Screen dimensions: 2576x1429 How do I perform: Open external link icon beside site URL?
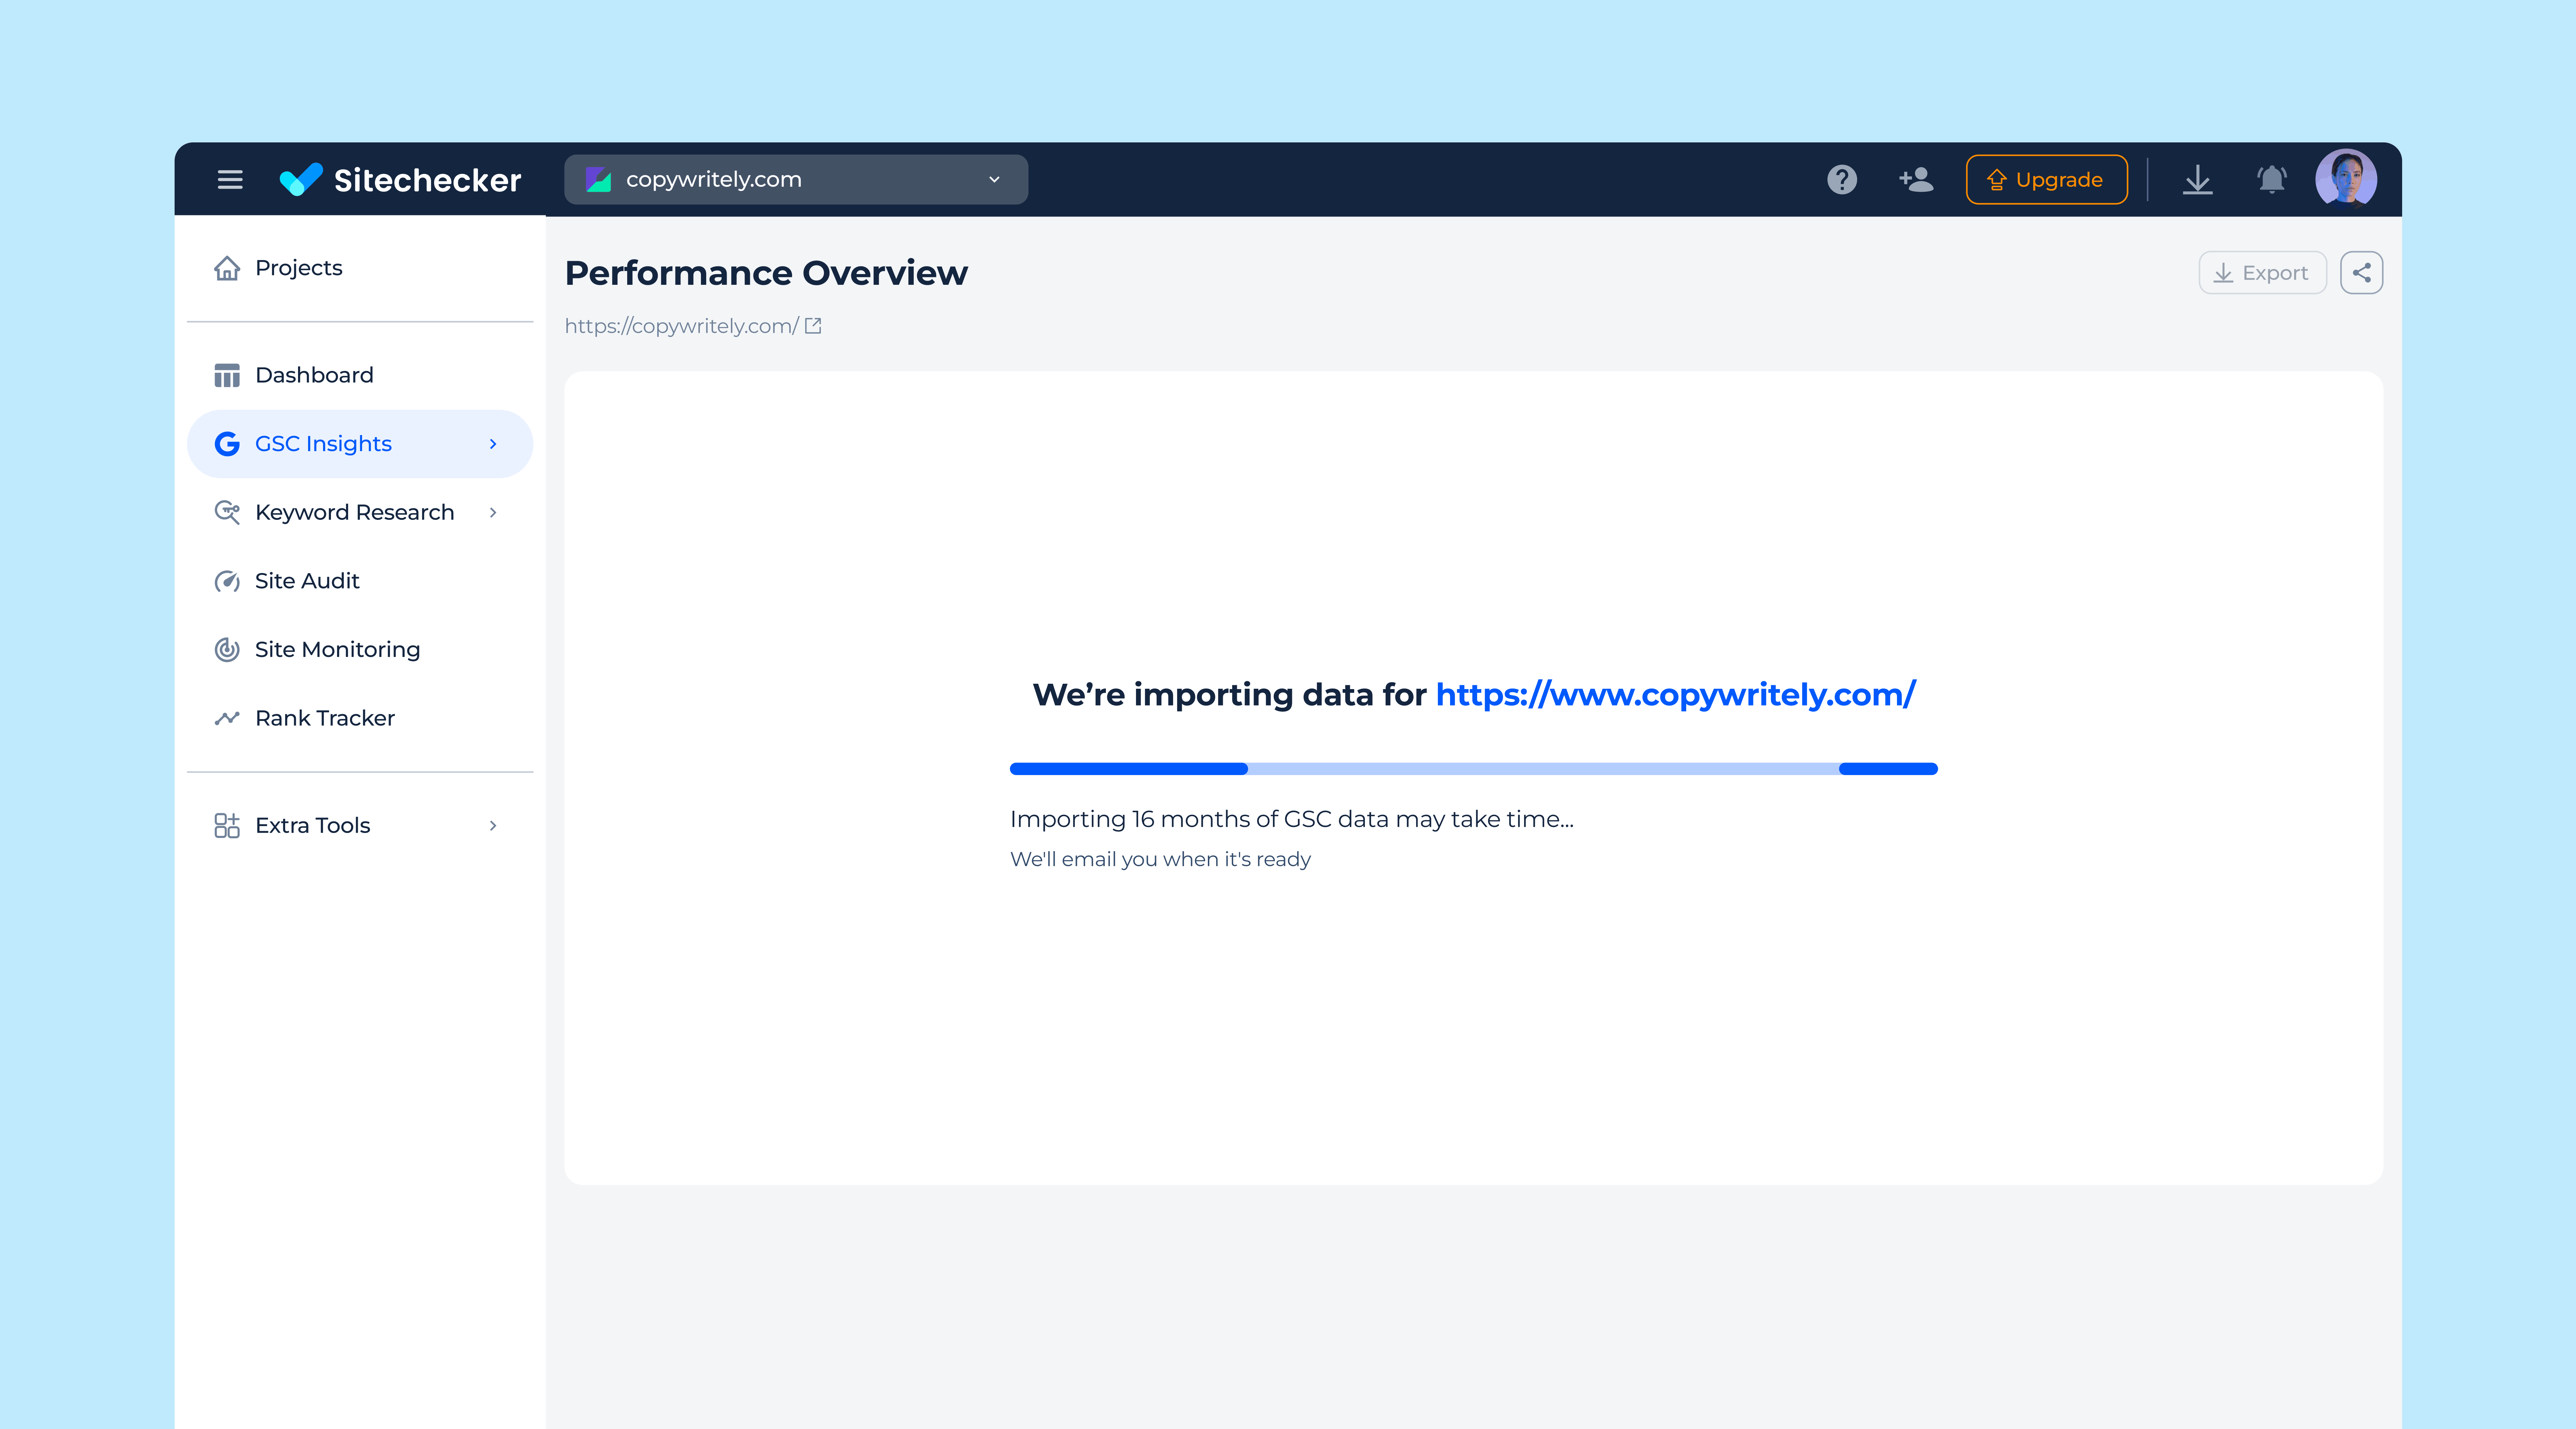[x=813, y=326]
